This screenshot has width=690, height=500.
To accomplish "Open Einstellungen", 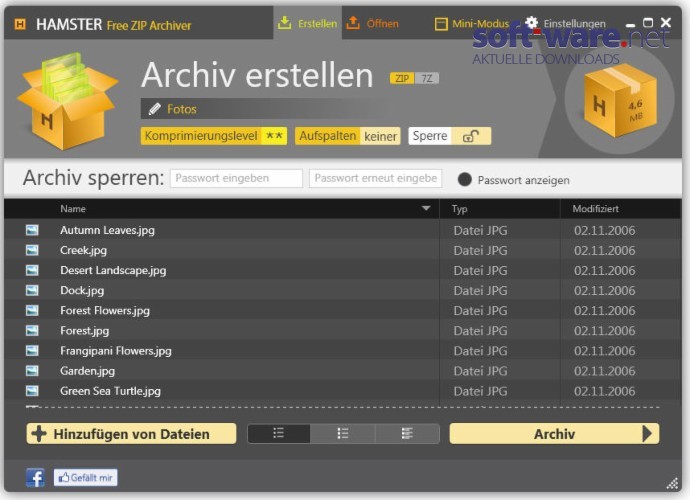I will coord(566,23).
